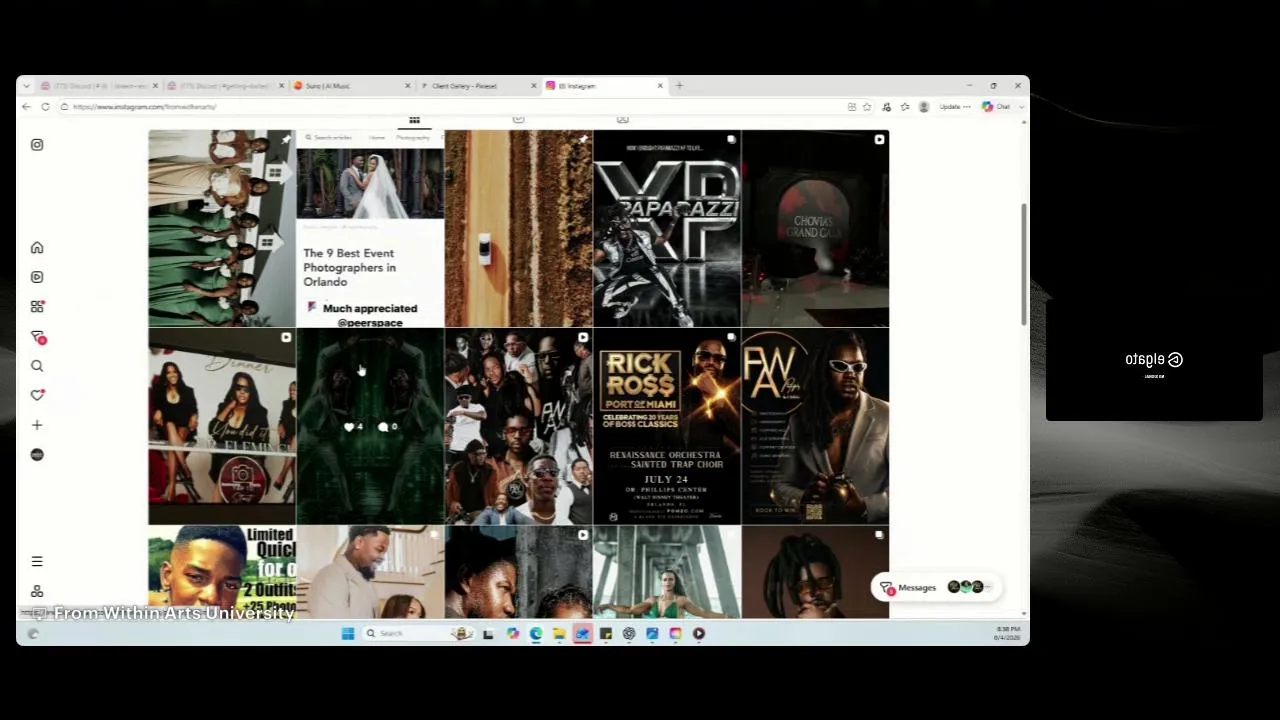Open Instagram Reels from the sidebar
The width and height of the screenshot is (1280, 720).
pyautogui.click(x=37, y=277)
